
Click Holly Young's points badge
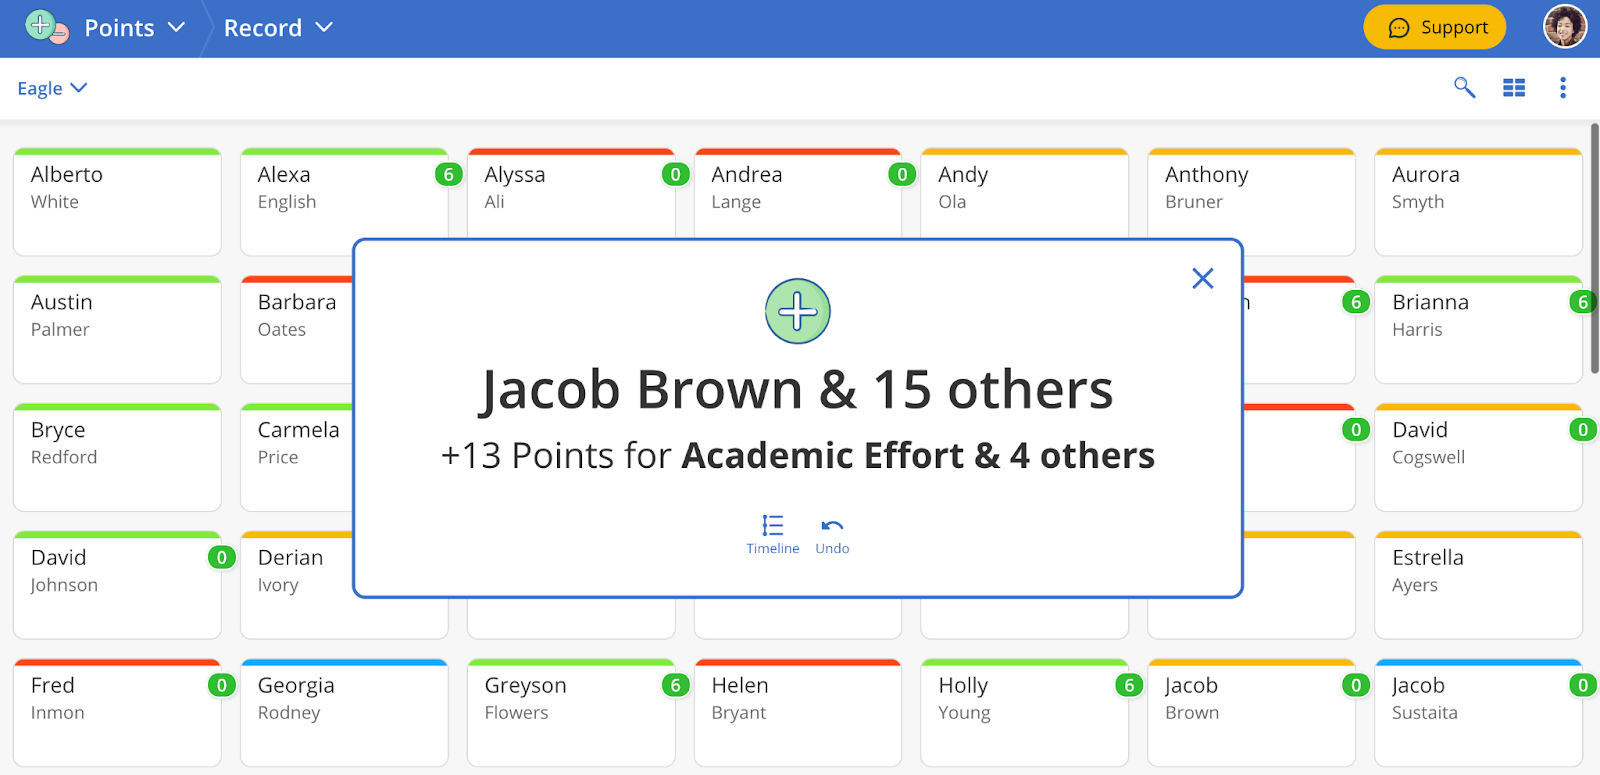[x=1129, y=685]
